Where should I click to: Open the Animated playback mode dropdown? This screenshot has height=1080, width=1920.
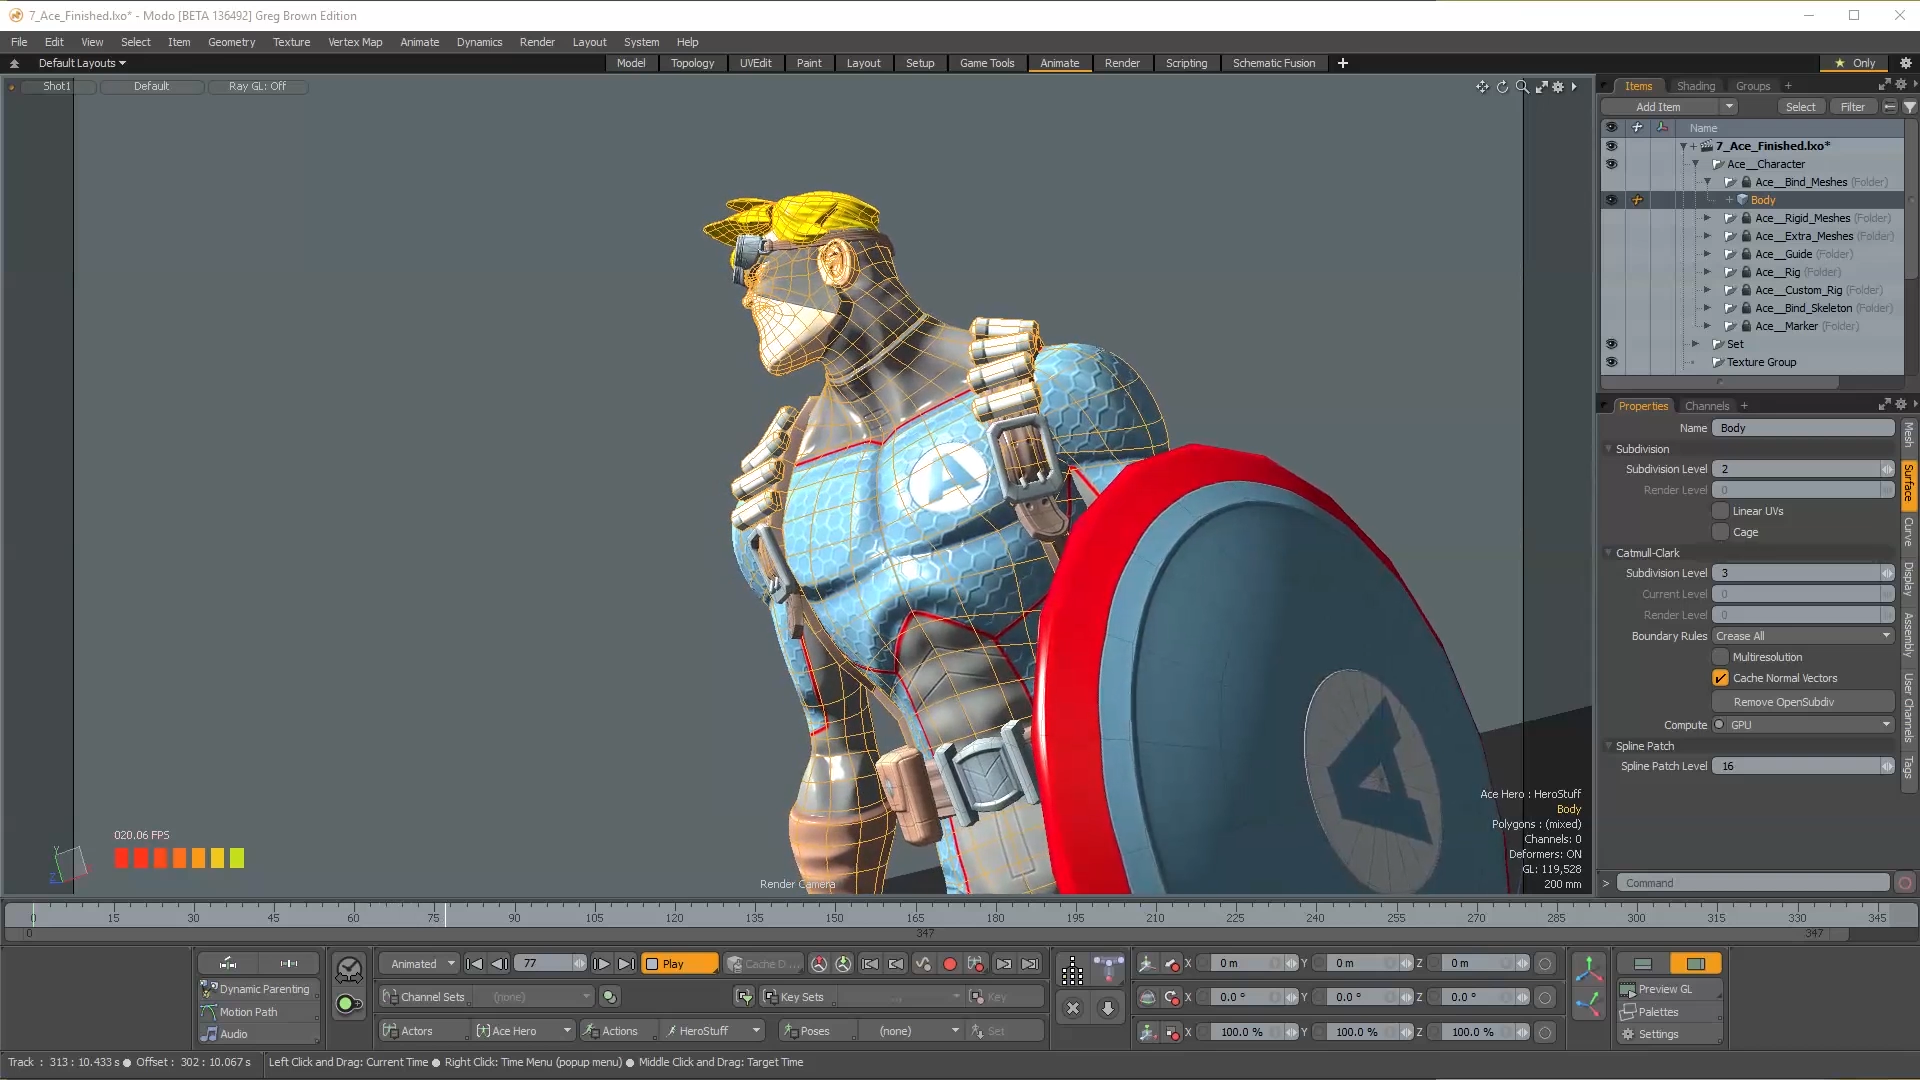tap(418, 963)
